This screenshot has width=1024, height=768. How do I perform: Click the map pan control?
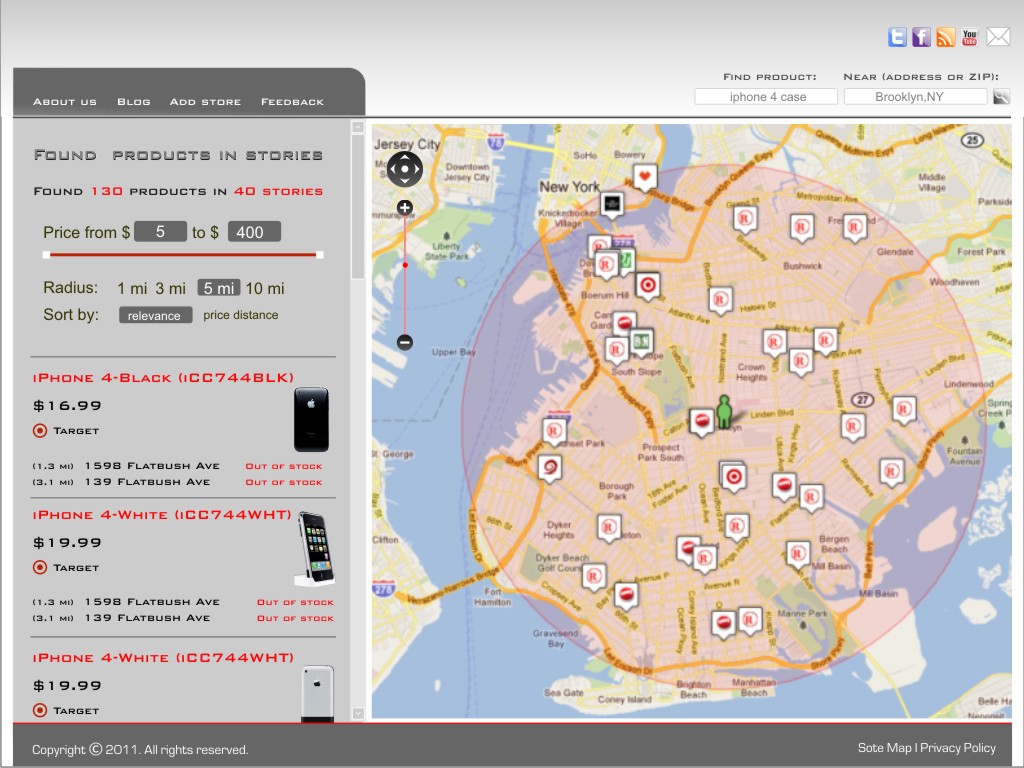[x=405, y=169]
